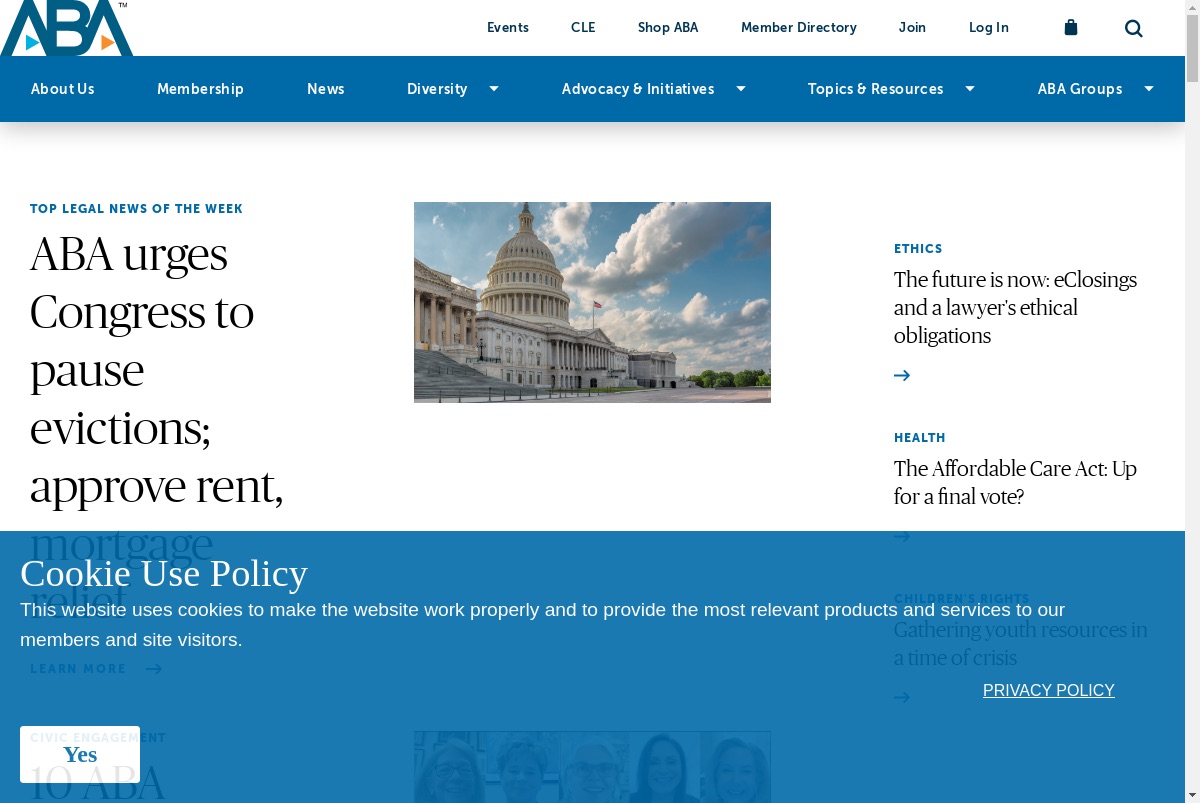
Task: Expand Topics & Resources dropdown arrow
Action: 970,89
